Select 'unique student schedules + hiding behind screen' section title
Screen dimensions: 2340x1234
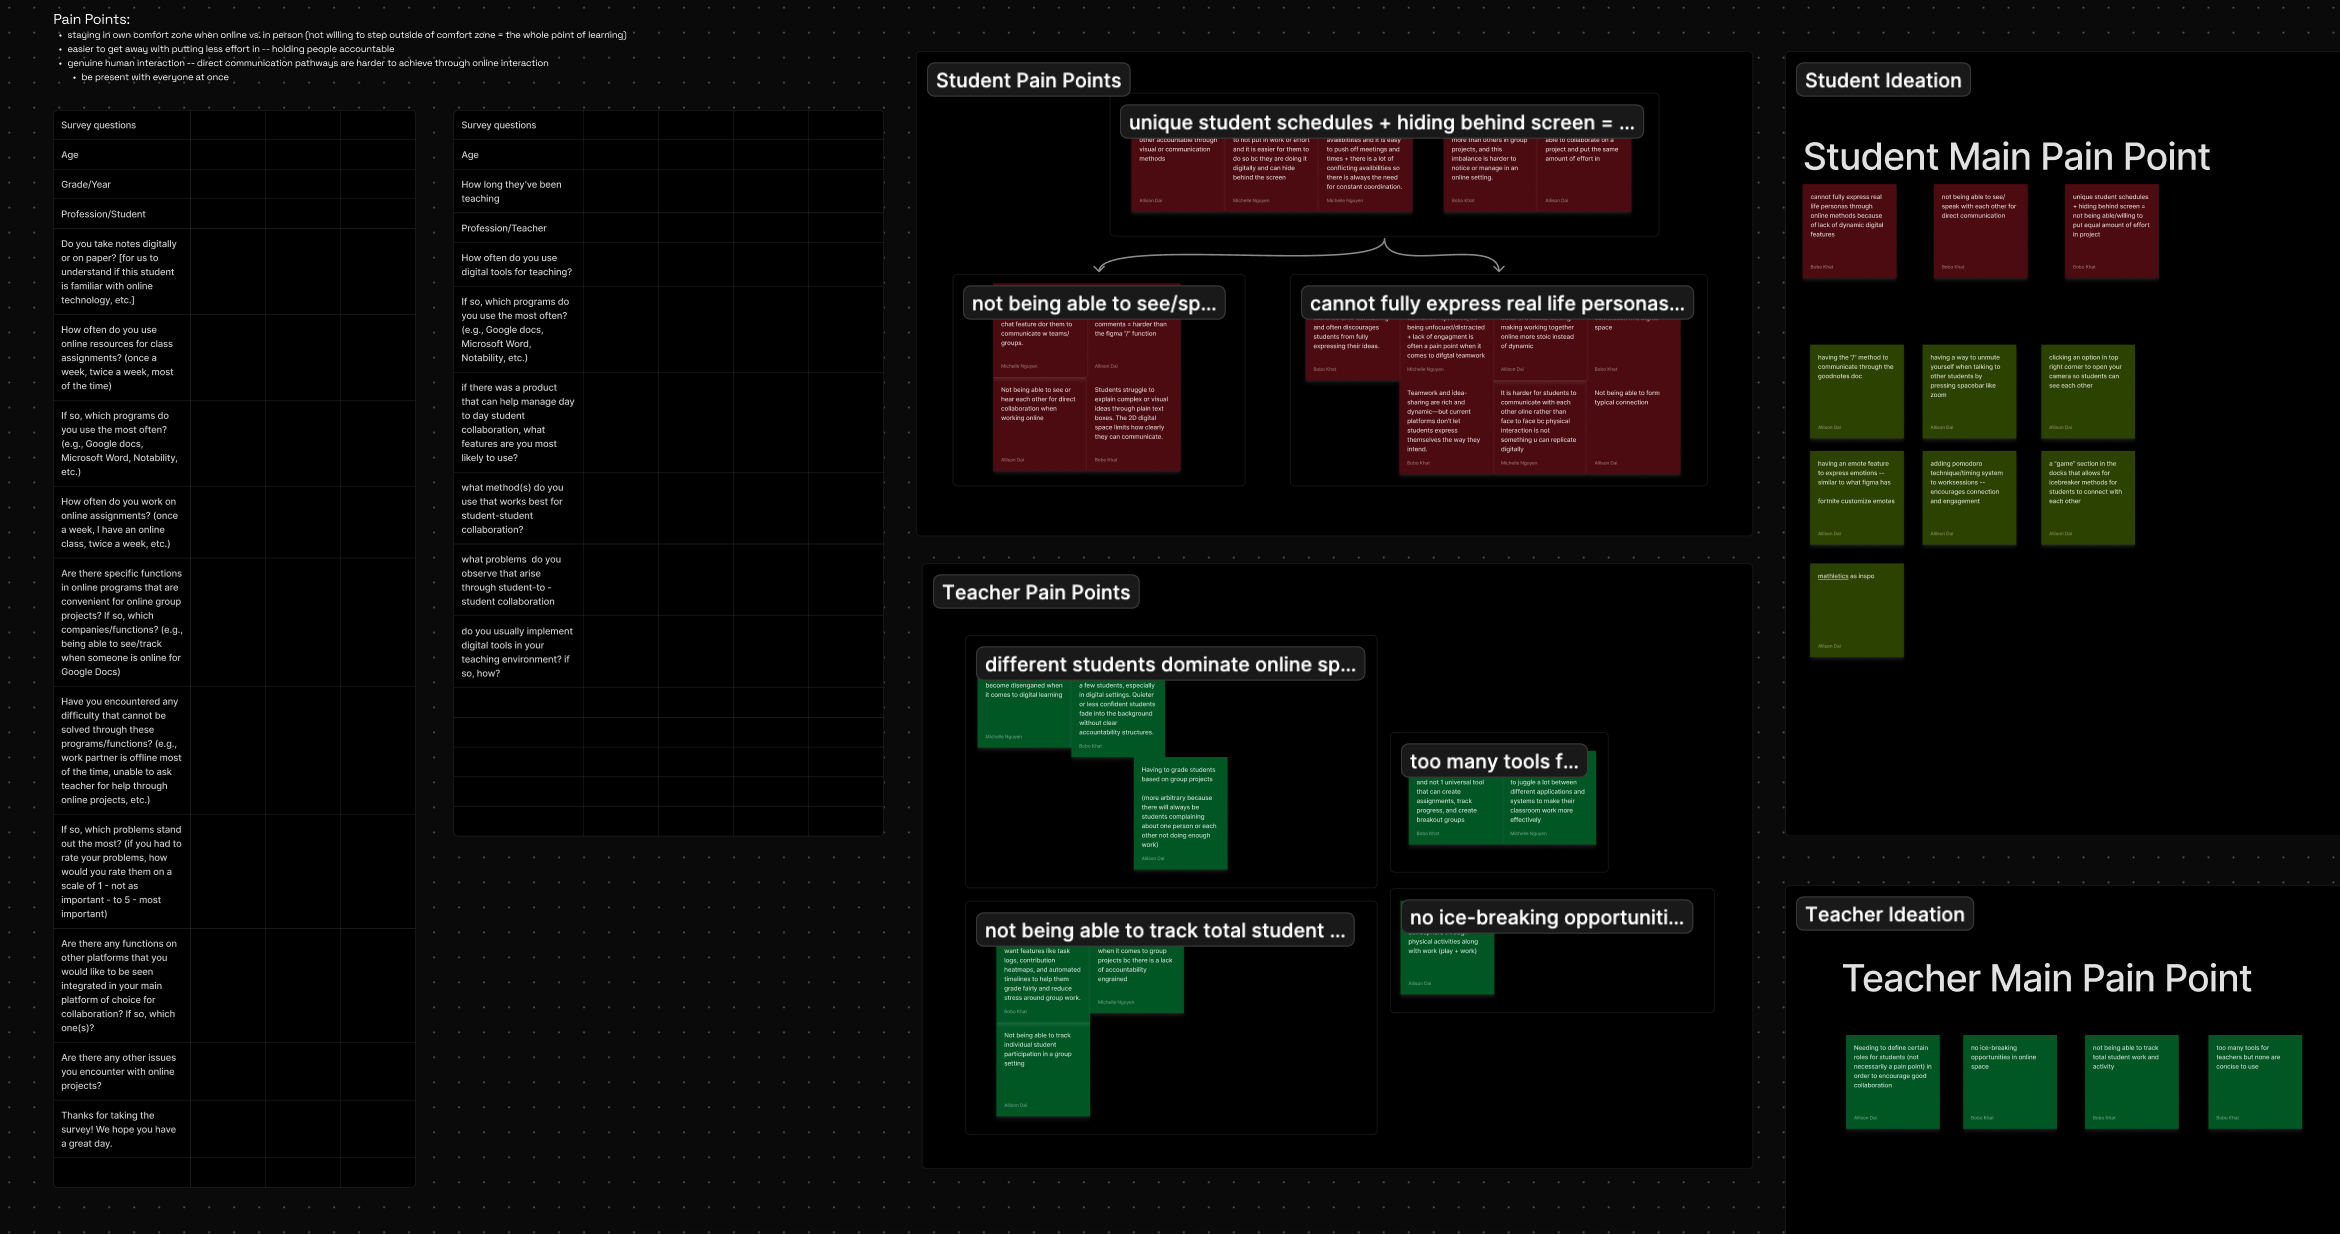(1380, 123)
